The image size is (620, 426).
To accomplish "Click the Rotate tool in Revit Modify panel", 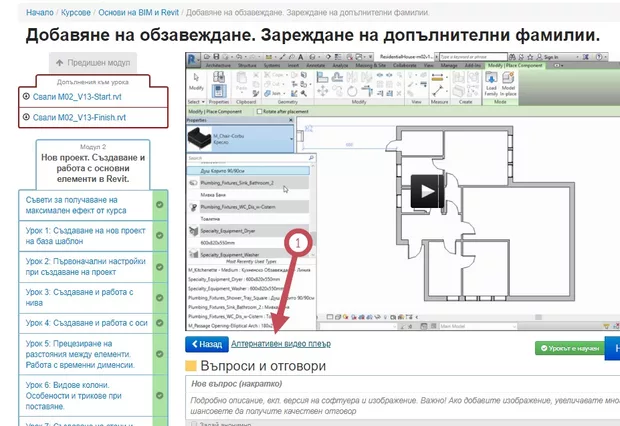I will (x=352, y=91).
